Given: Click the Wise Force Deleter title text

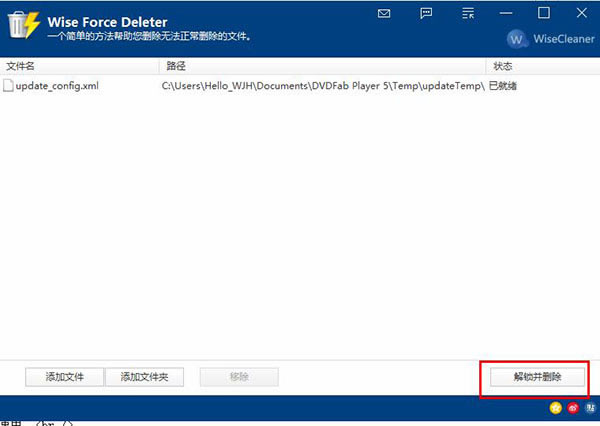Looking at the screenshot, I should tap(108, 22).
